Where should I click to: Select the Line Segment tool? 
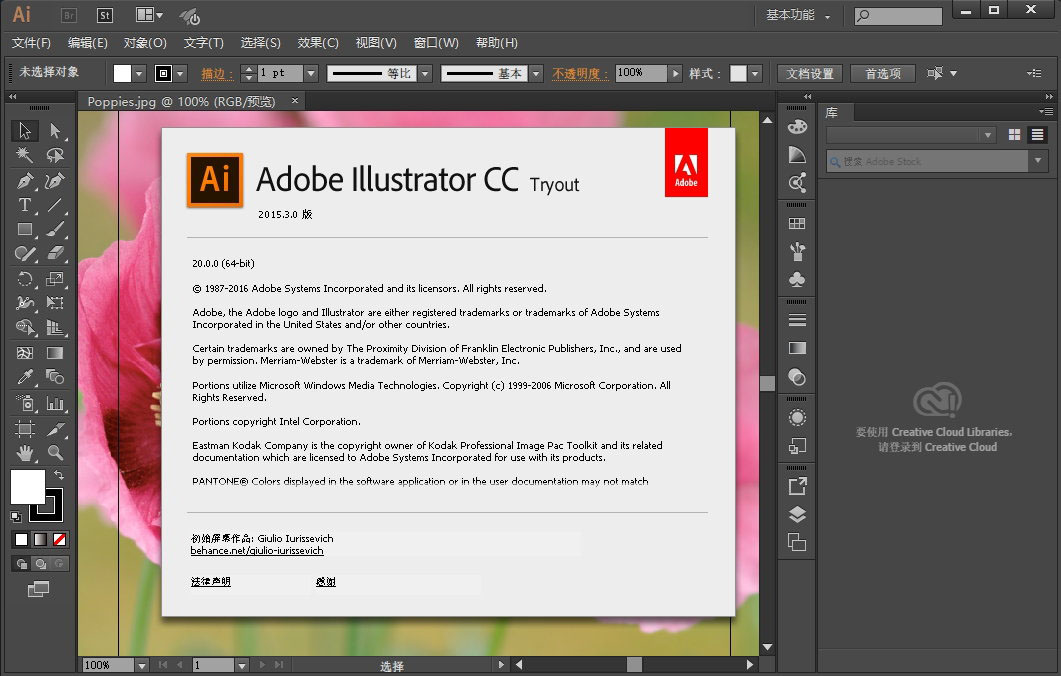(x=55, y=204)
